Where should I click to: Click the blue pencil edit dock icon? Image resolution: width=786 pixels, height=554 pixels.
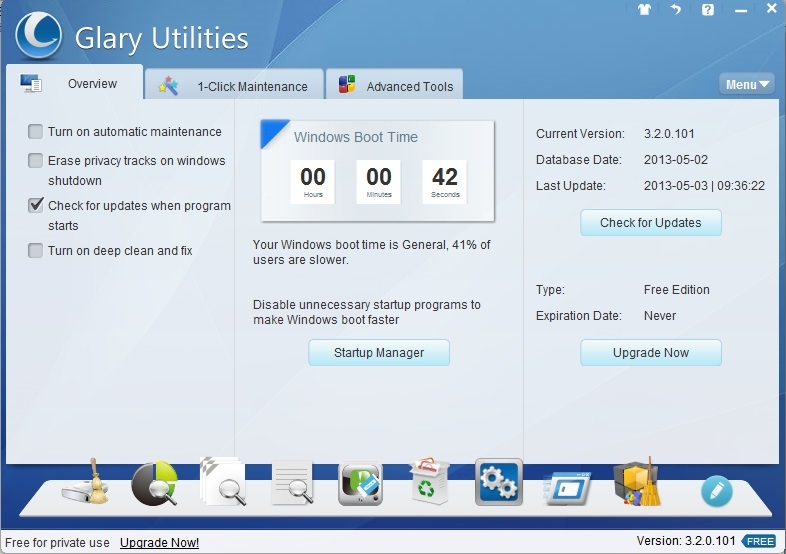(716, 491)
